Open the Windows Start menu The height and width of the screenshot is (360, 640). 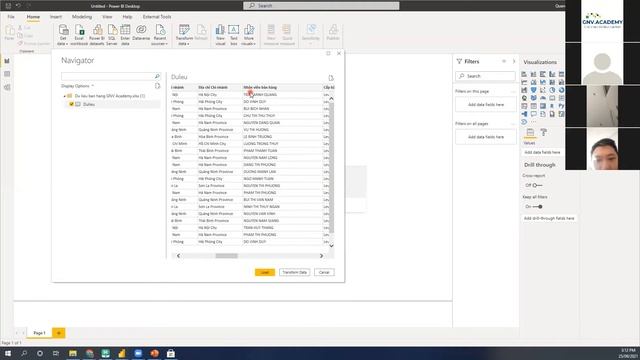[x=8, y=353]
